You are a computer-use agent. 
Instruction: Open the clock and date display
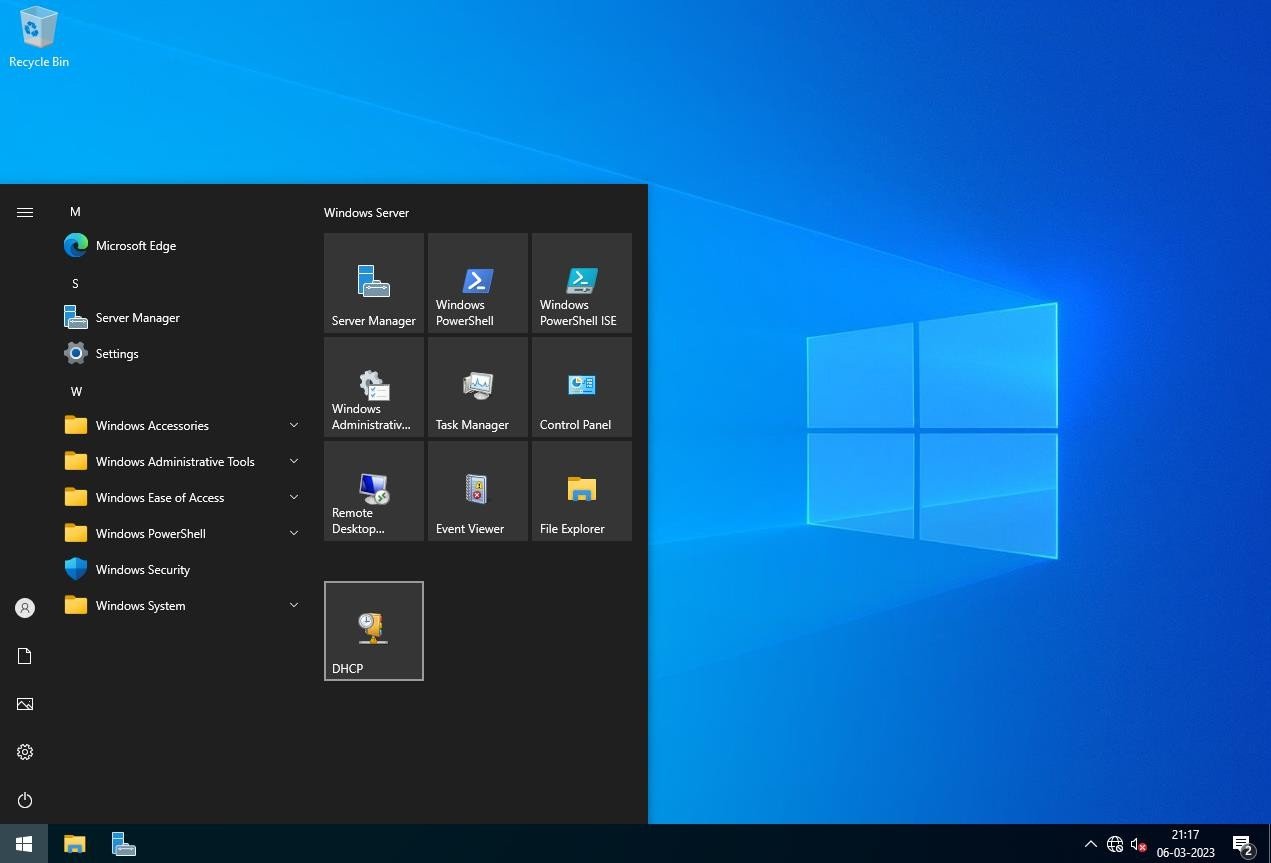(1185, 844)
